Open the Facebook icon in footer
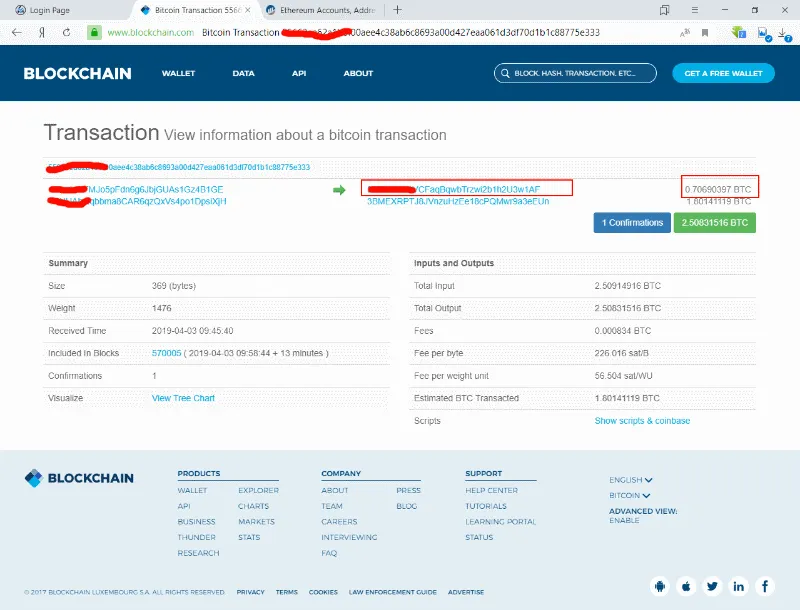The height and width of the screenshot is (610, 800). point(765,587)
